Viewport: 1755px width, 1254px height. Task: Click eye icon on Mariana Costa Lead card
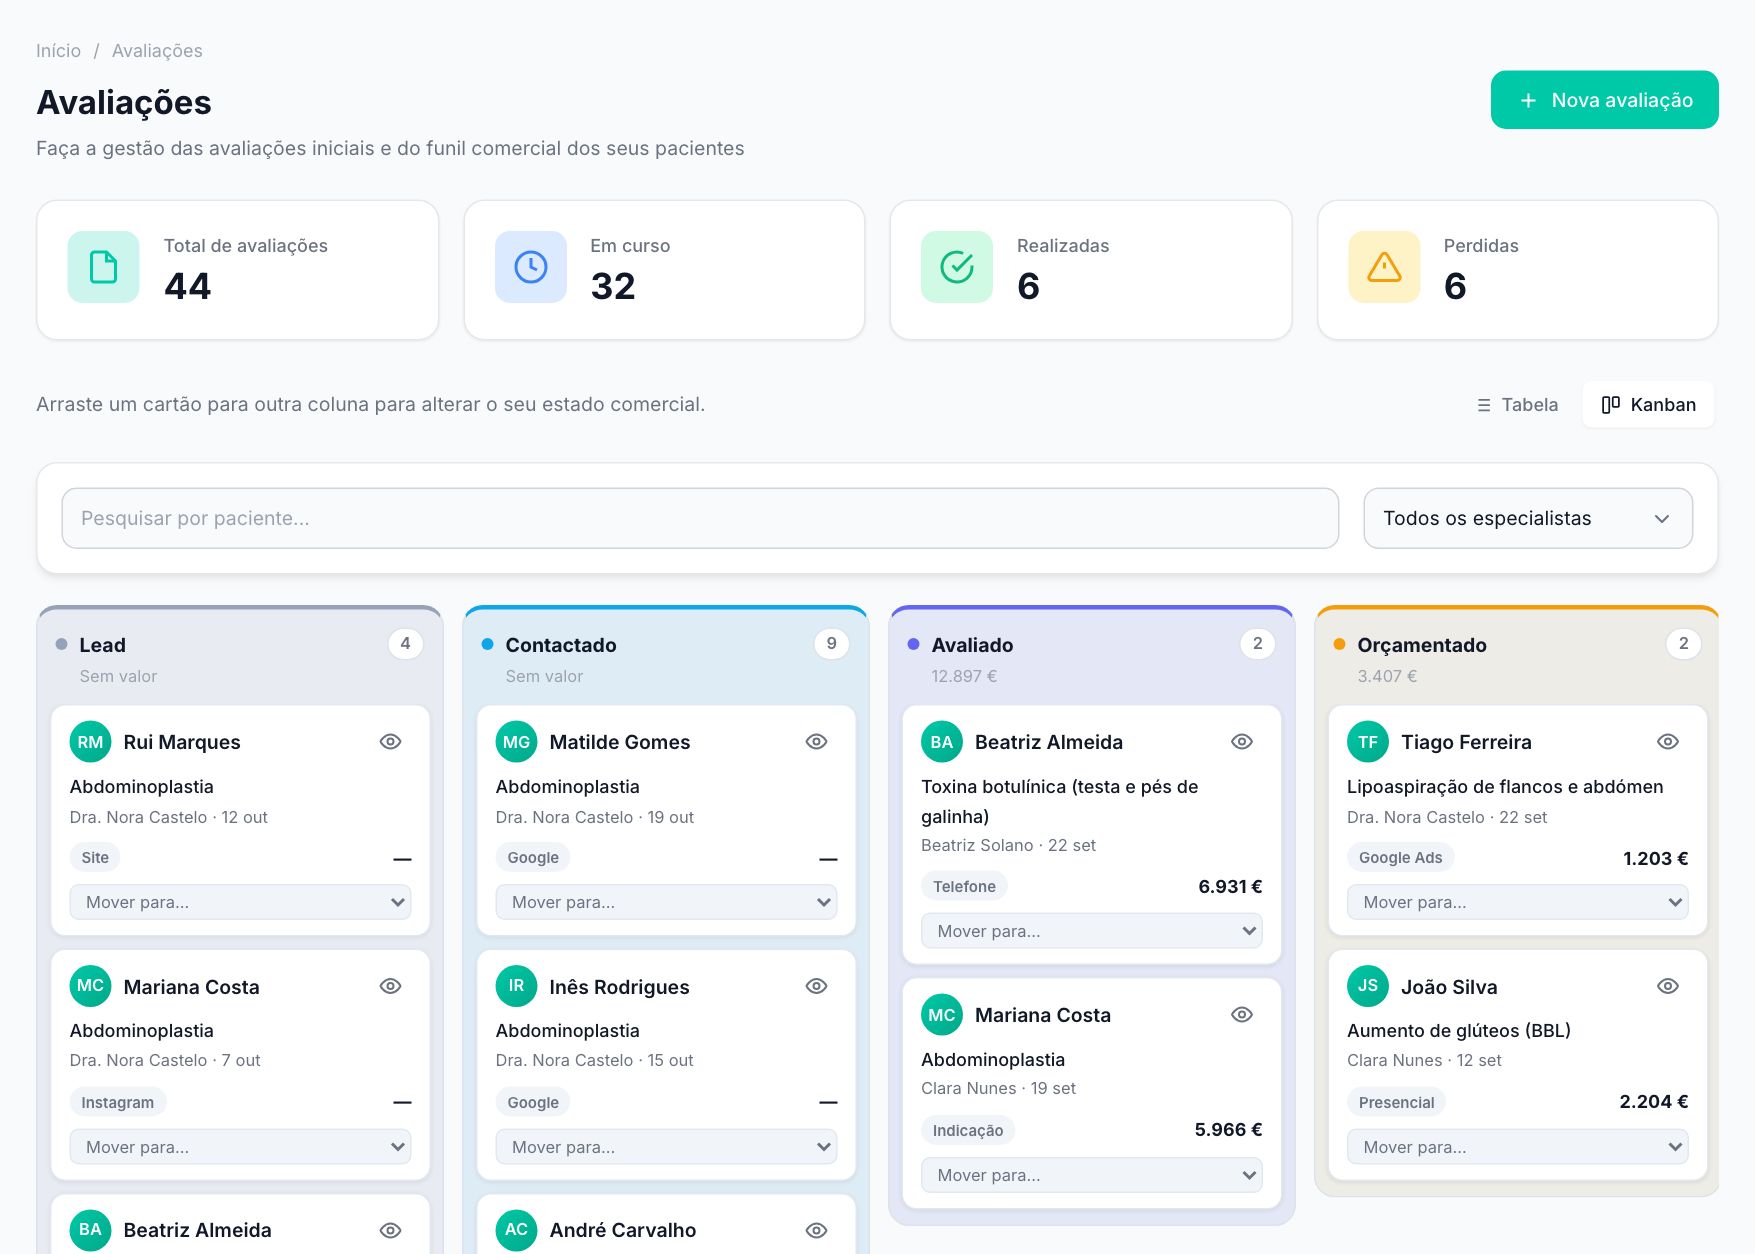click(391, 986)
